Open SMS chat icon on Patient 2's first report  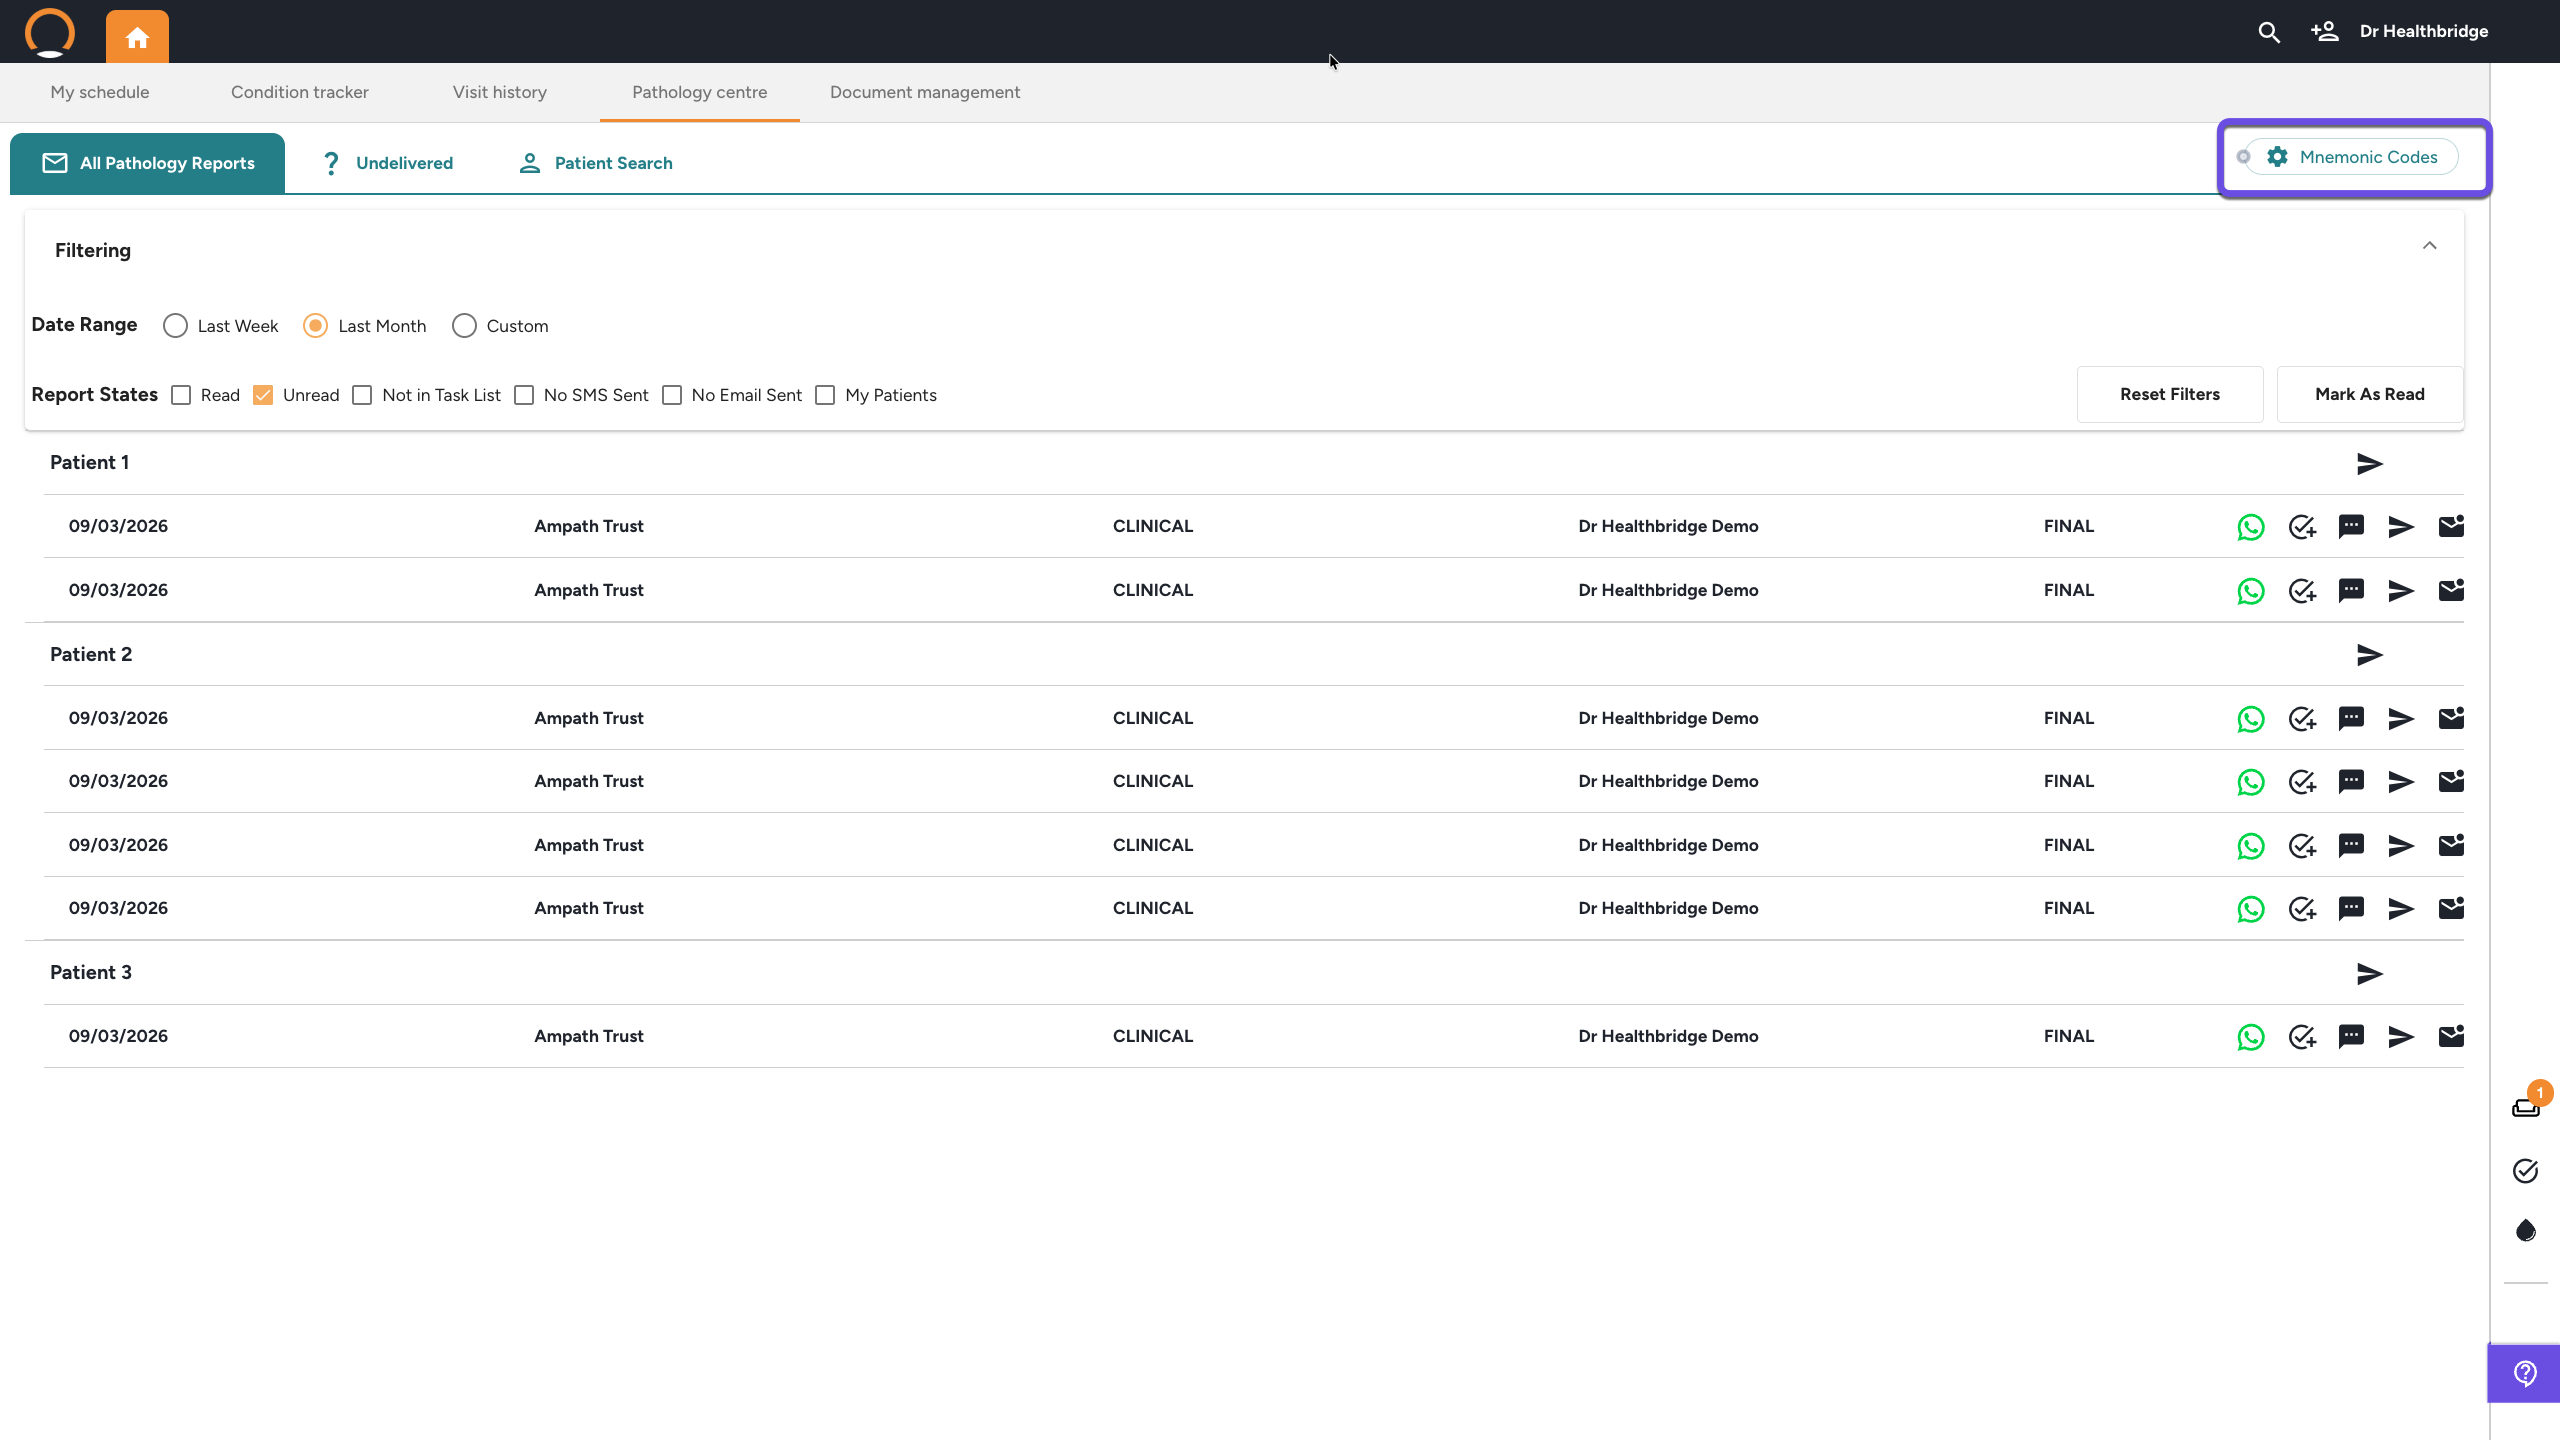coord(2351,718)
